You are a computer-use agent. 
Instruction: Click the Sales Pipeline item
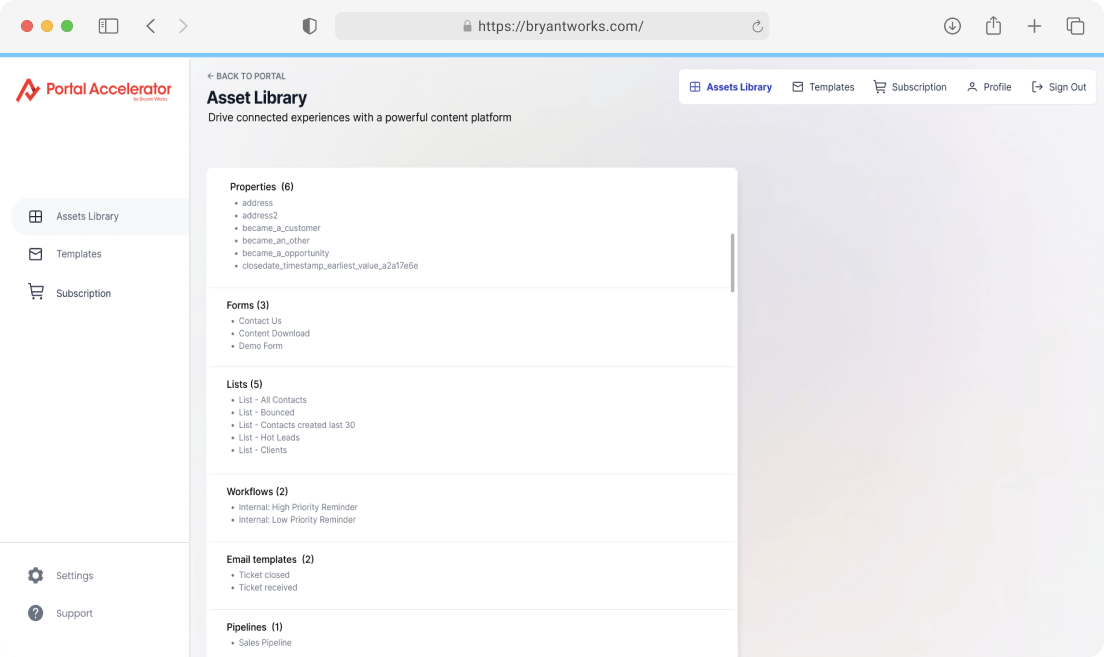click(265, 642)
